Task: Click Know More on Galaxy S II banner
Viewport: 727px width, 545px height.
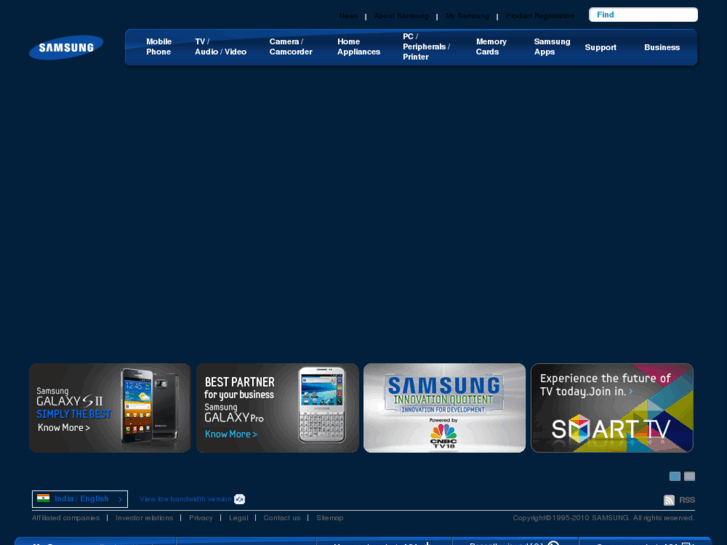Action: point(64,428)
